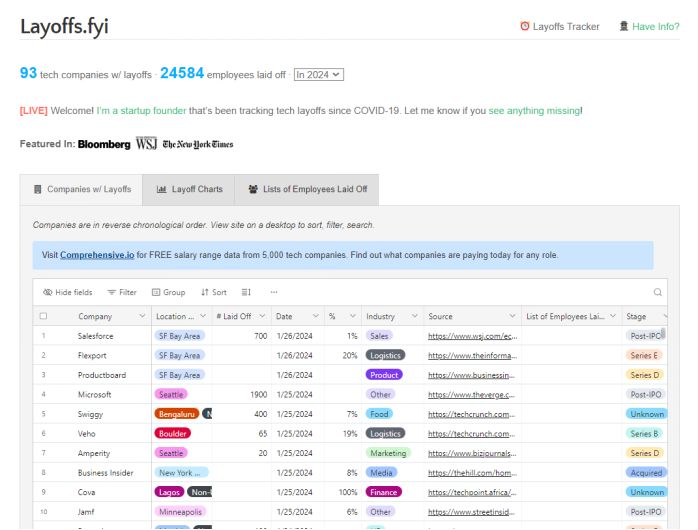Screen dimensions: 698x530
Task: Click the Finance industry tag
Action: pos(383,493)
